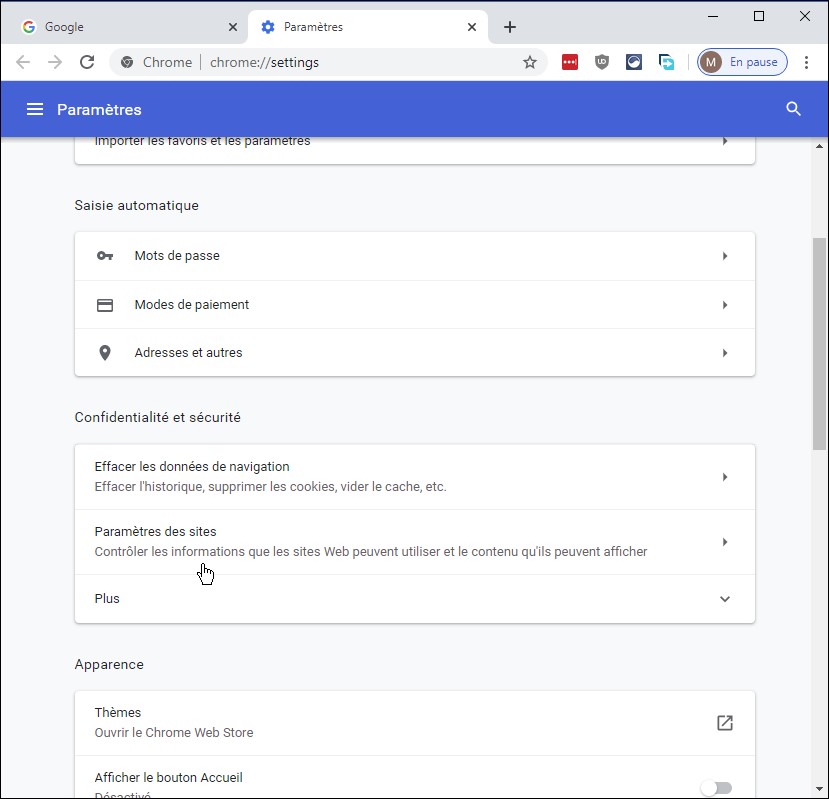Open the LastPass extension icon
Screen dimensions: 829x799
pyautogui.click(x=570, y=62)
